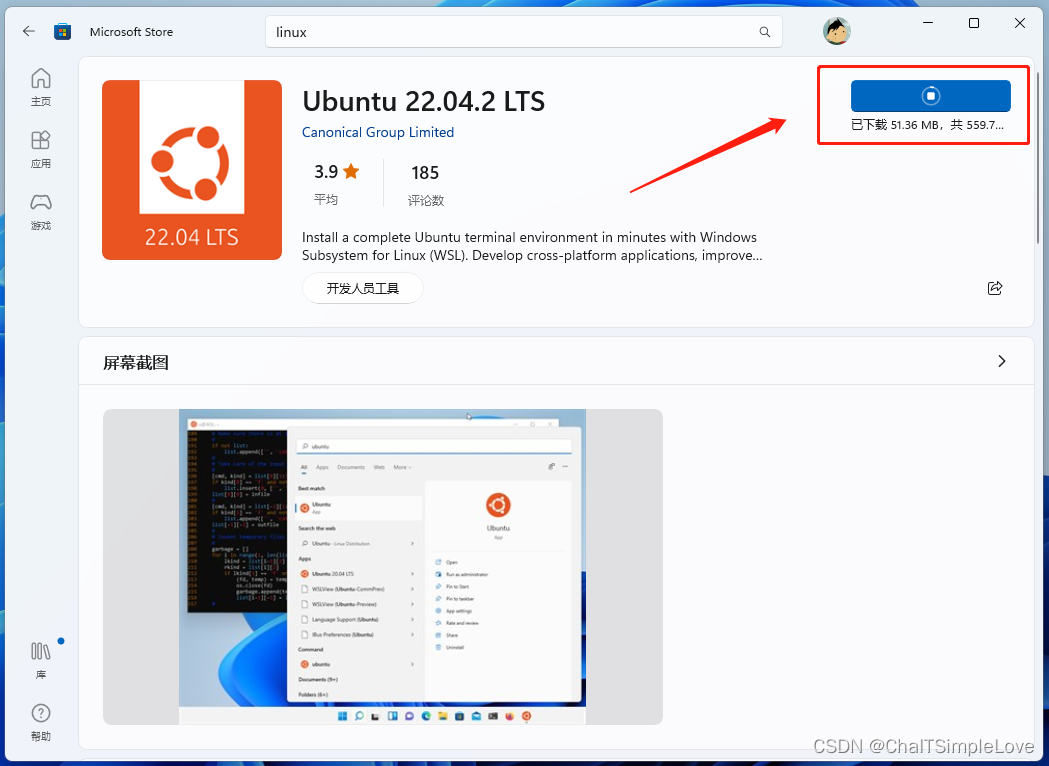
Task: Click the Ubuntu 22.04 LTS app logo
Action: 191,169
